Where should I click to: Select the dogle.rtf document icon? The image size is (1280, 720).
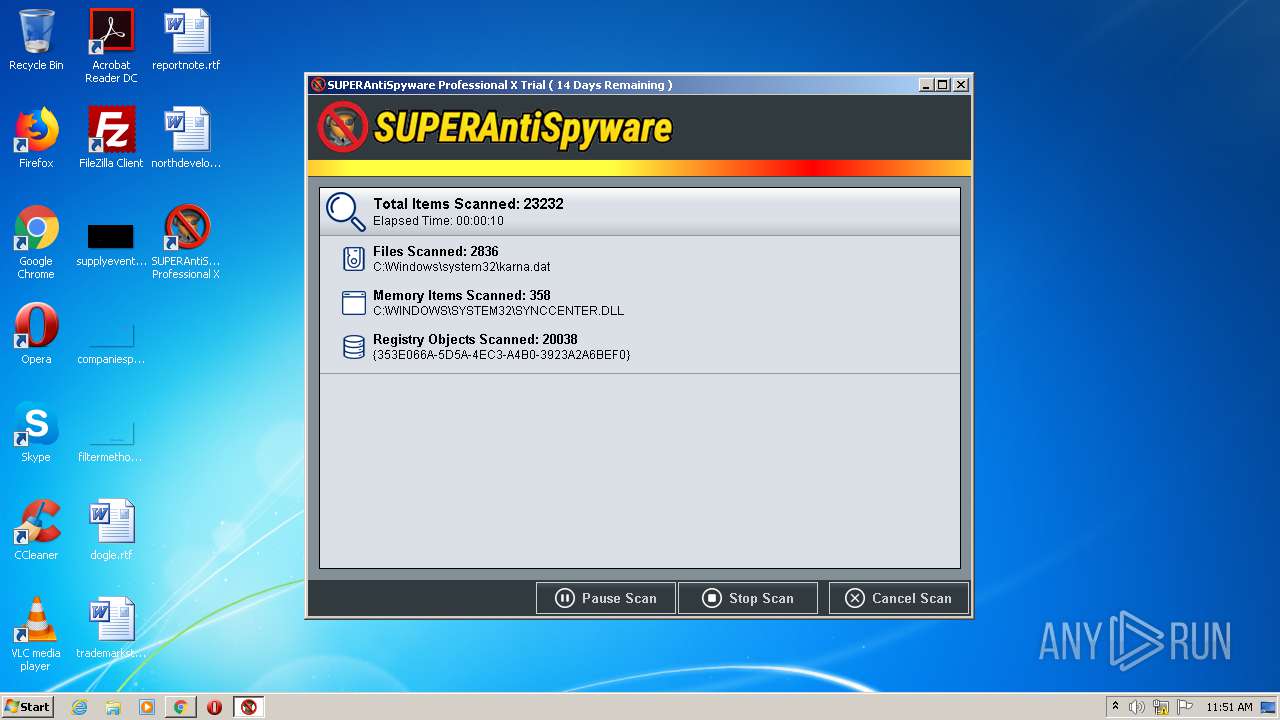click(111, 530)
